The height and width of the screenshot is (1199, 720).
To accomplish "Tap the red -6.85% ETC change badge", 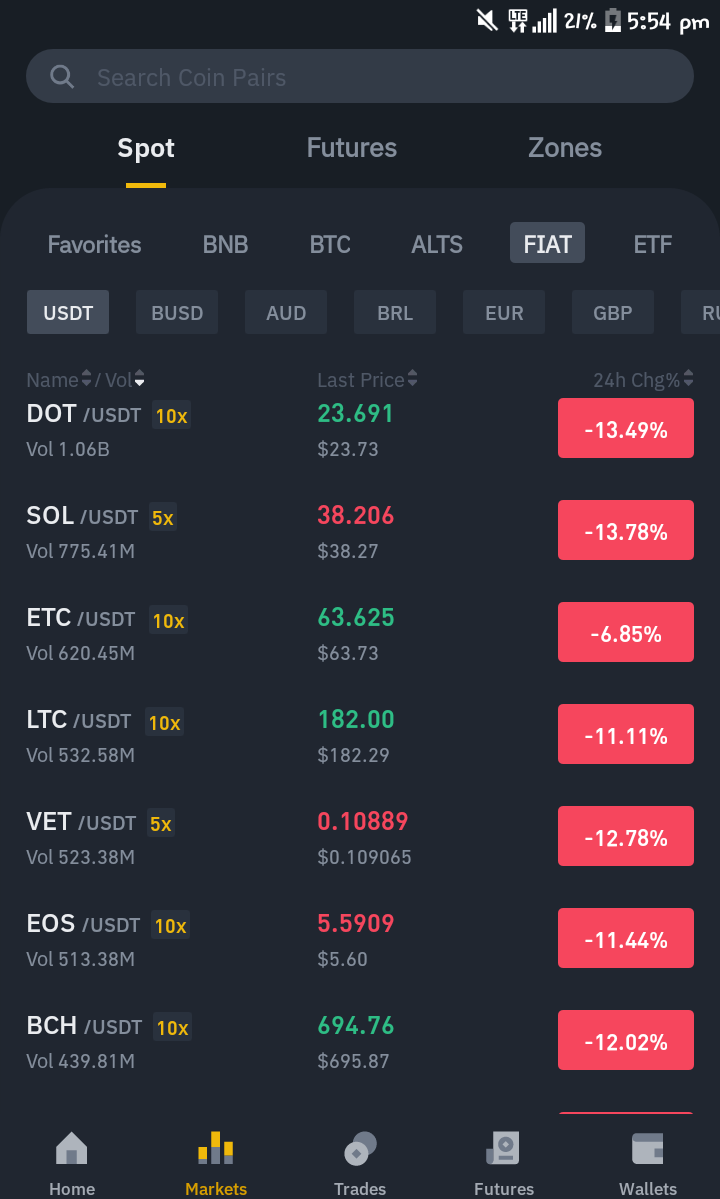I will pyautogui.click(x=626, y=632).
